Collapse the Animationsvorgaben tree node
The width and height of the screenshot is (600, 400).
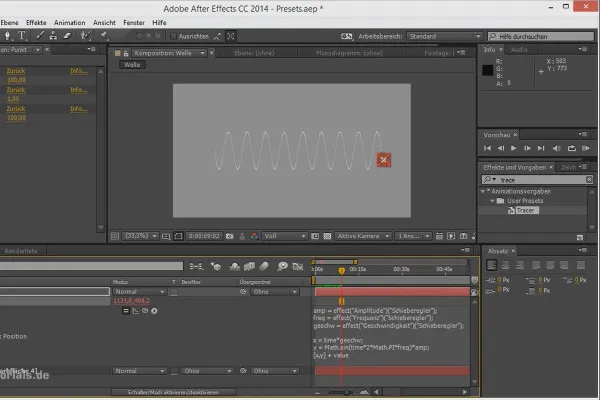[483, 191]
